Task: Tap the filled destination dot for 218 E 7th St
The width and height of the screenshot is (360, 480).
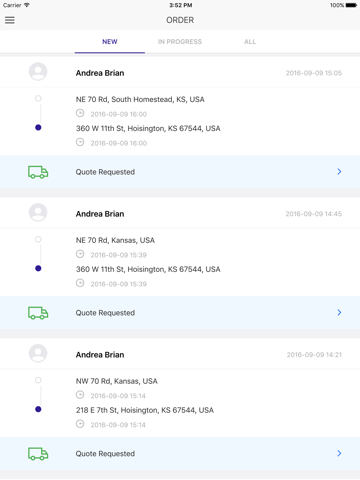Action: pyautogui.click(x=38, y=409)
